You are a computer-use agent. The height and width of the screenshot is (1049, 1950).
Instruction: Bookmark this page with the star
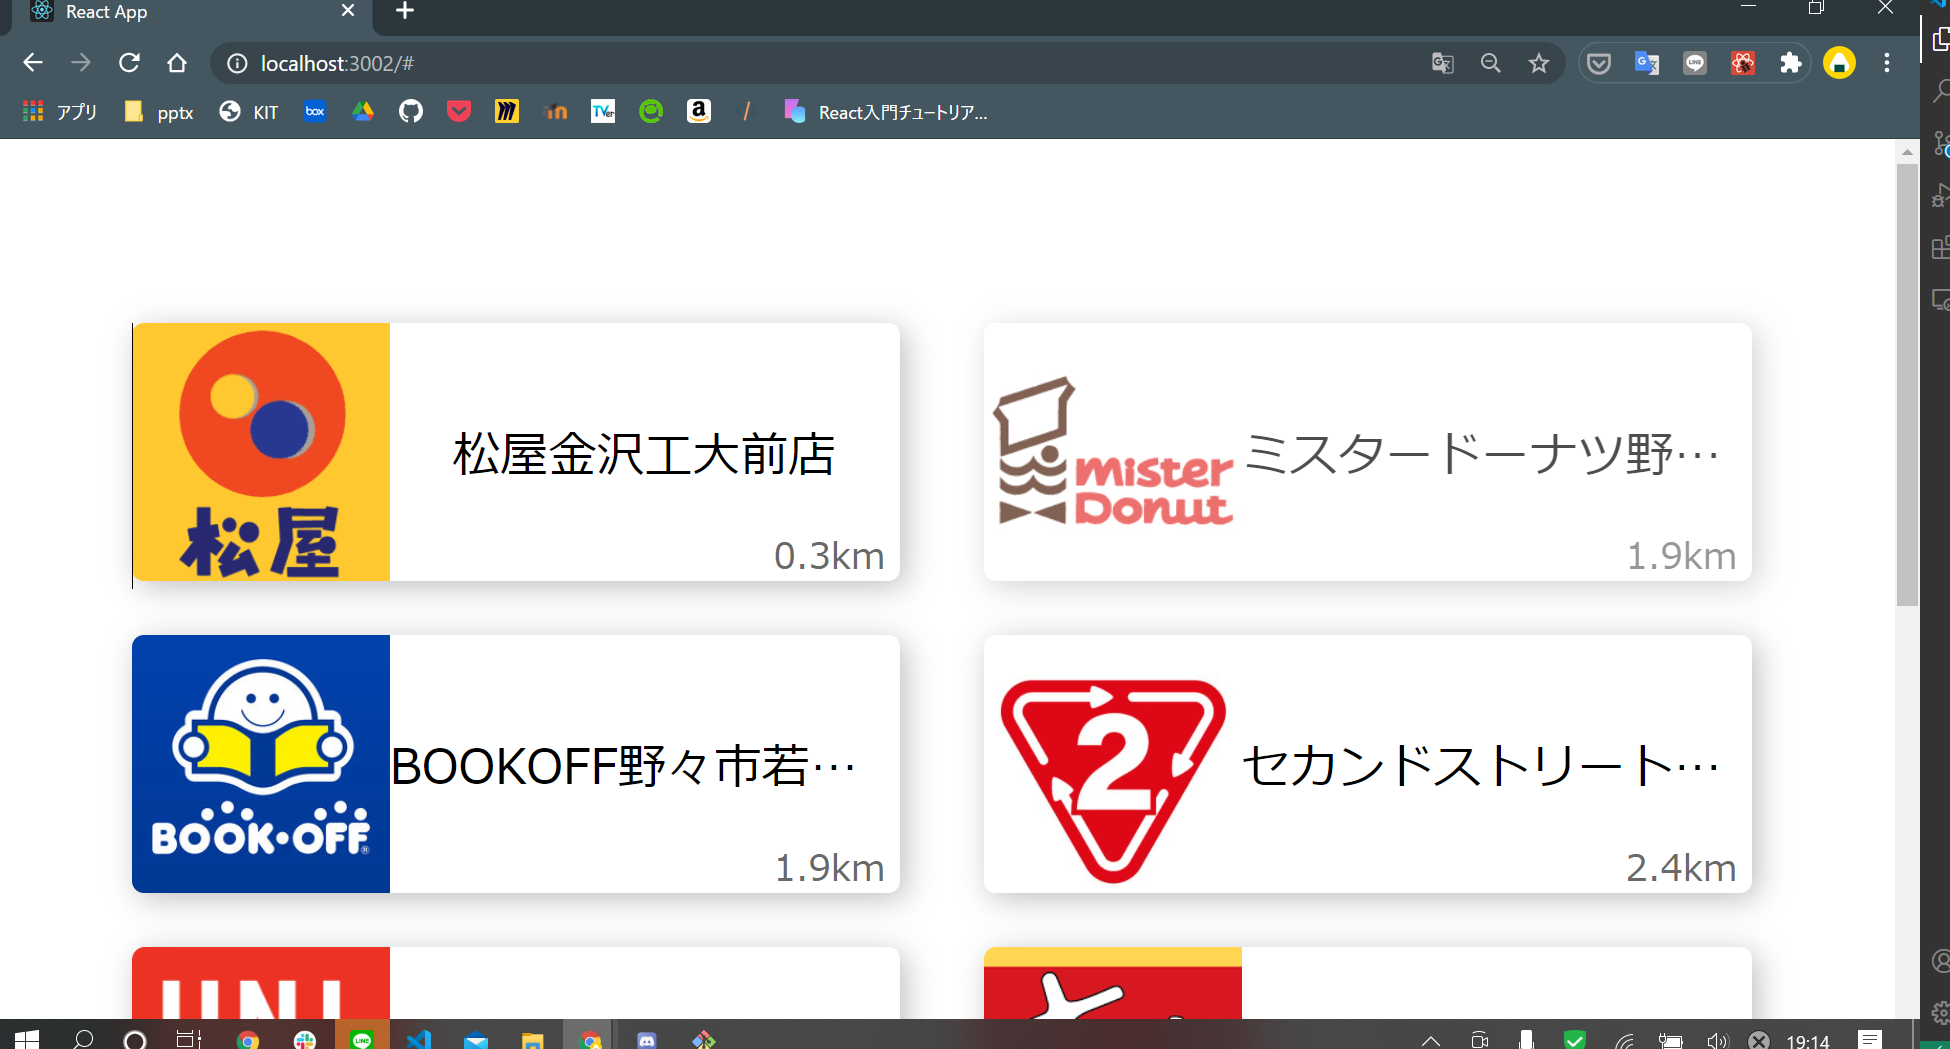[x=1539, y=63]
